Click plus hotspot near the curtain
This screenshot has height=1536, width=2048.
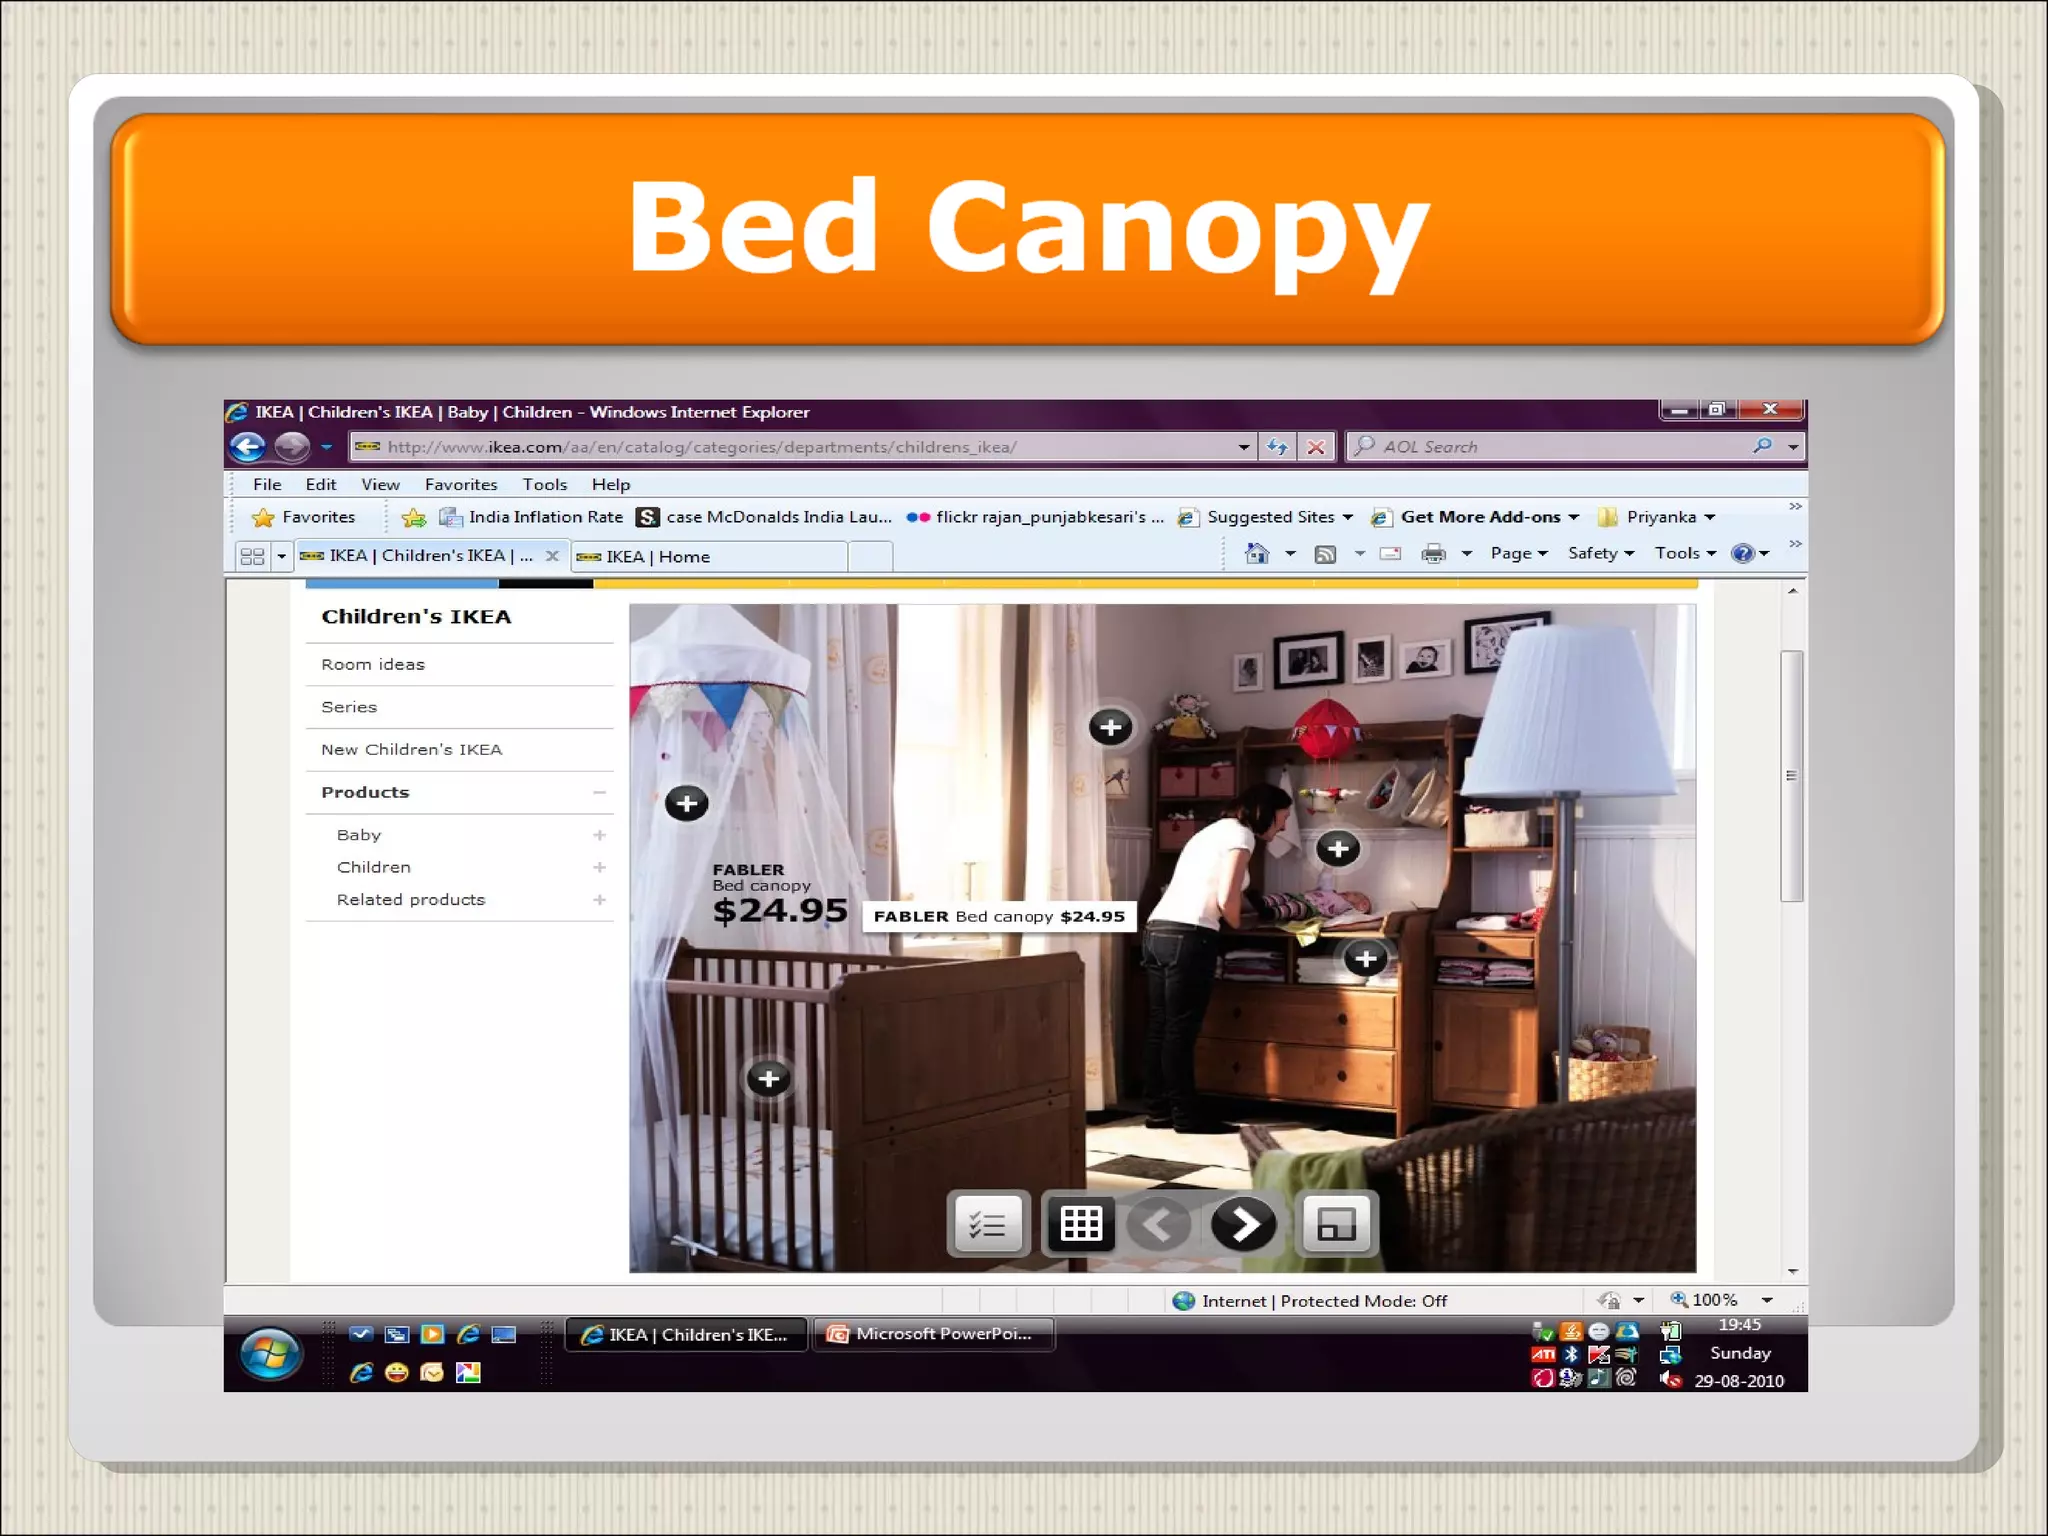point(1110,727)
